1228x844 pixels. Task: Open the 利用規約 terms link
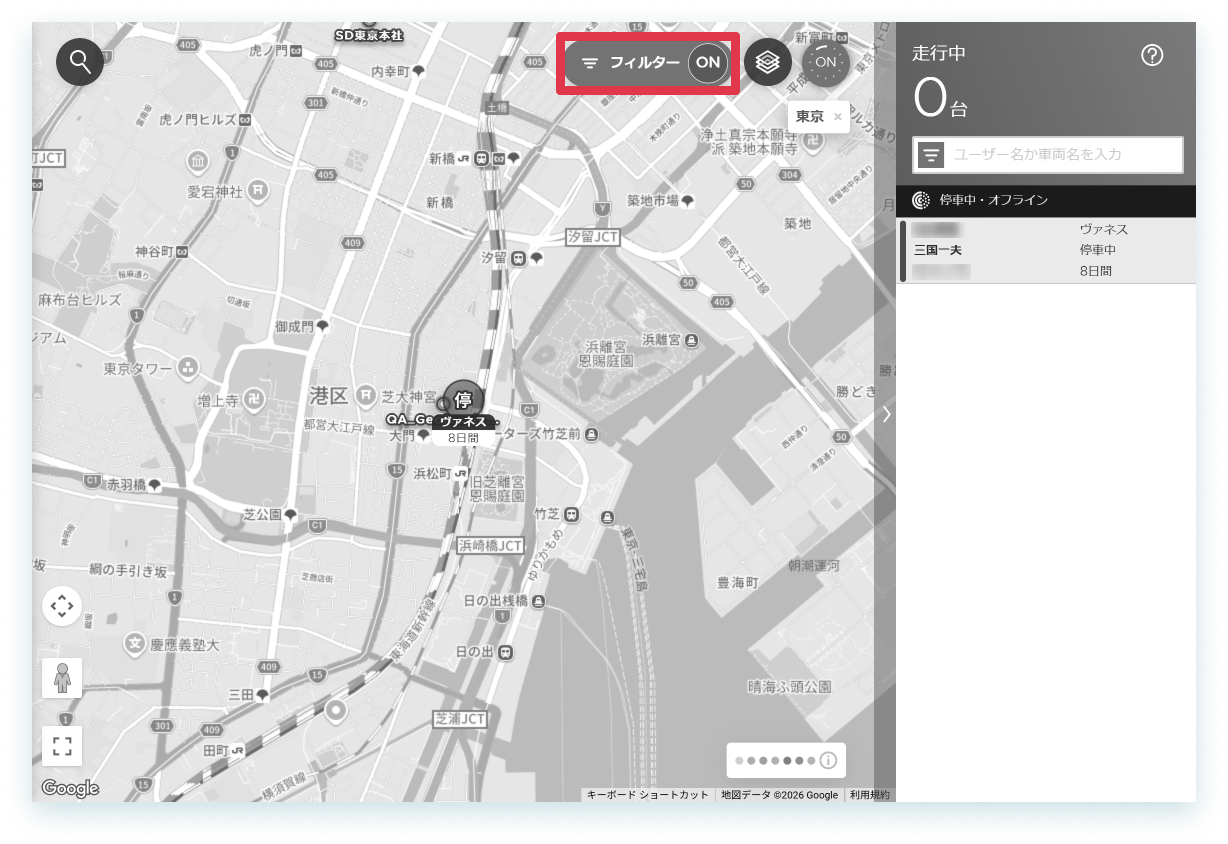(x=868, y=795)
